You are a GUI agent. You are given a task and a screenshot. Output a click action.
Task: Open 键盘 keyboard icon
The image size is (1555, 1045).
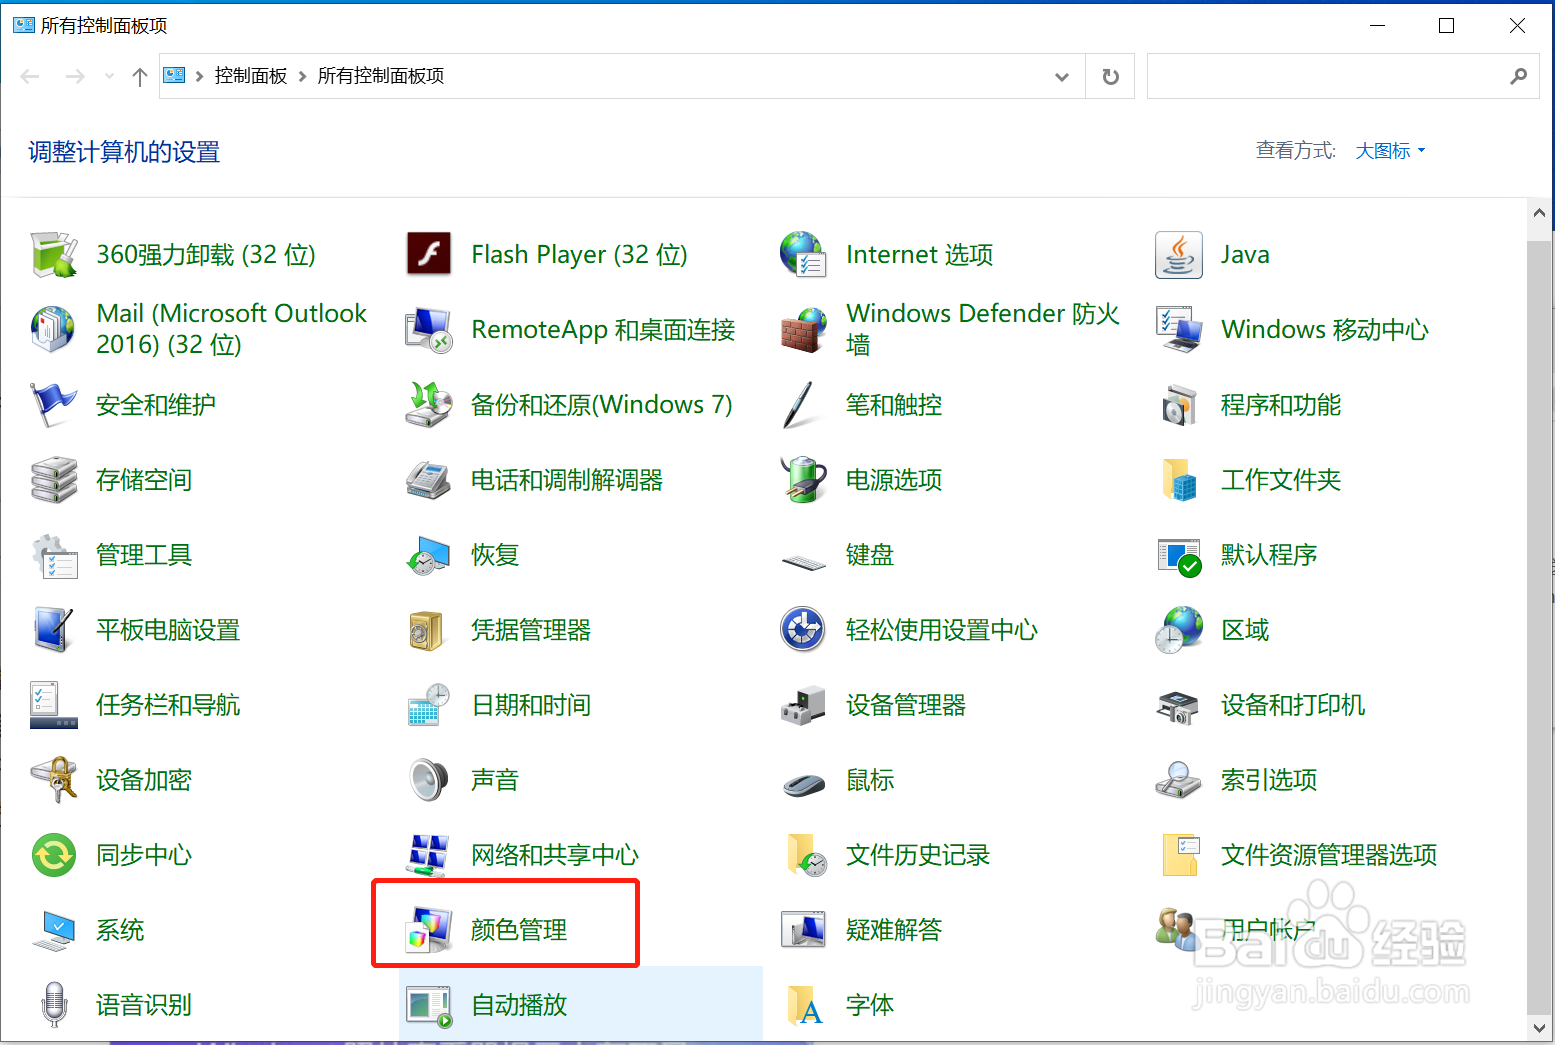pyautogui.click(x=803, y=560)
